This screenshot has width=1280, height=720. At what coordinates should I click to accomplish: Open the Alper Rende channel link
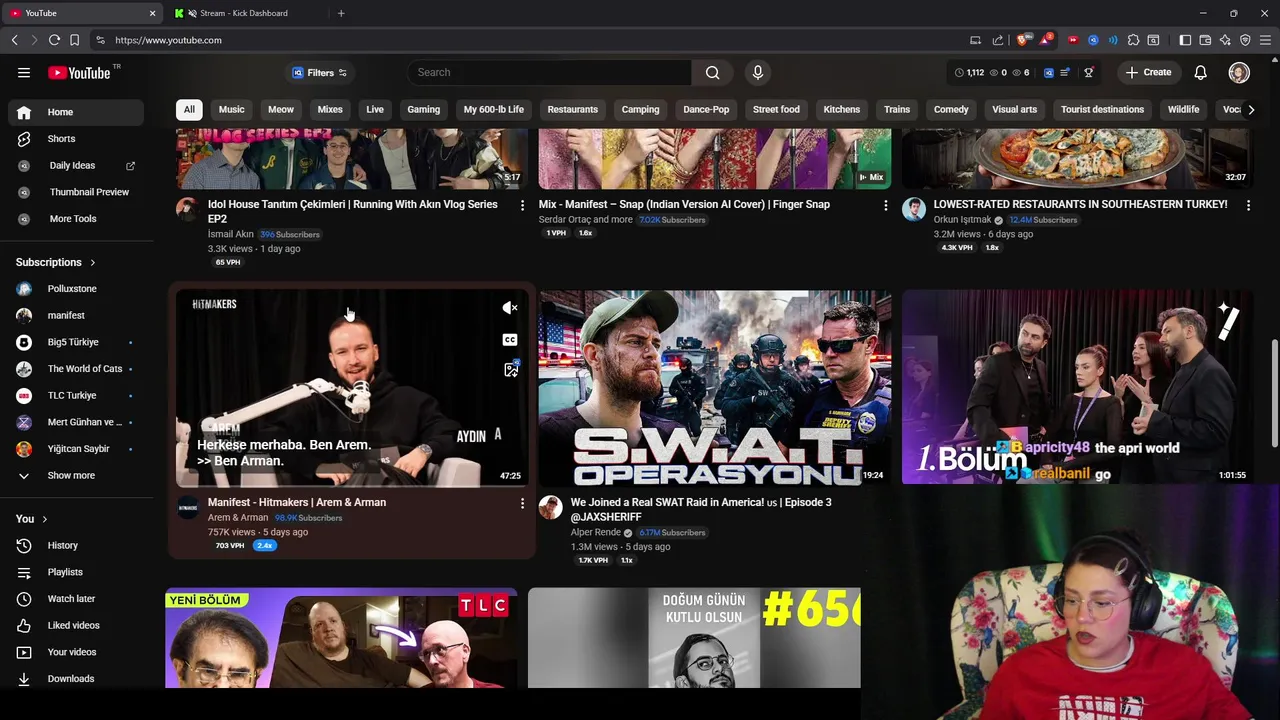click(596, 533)
